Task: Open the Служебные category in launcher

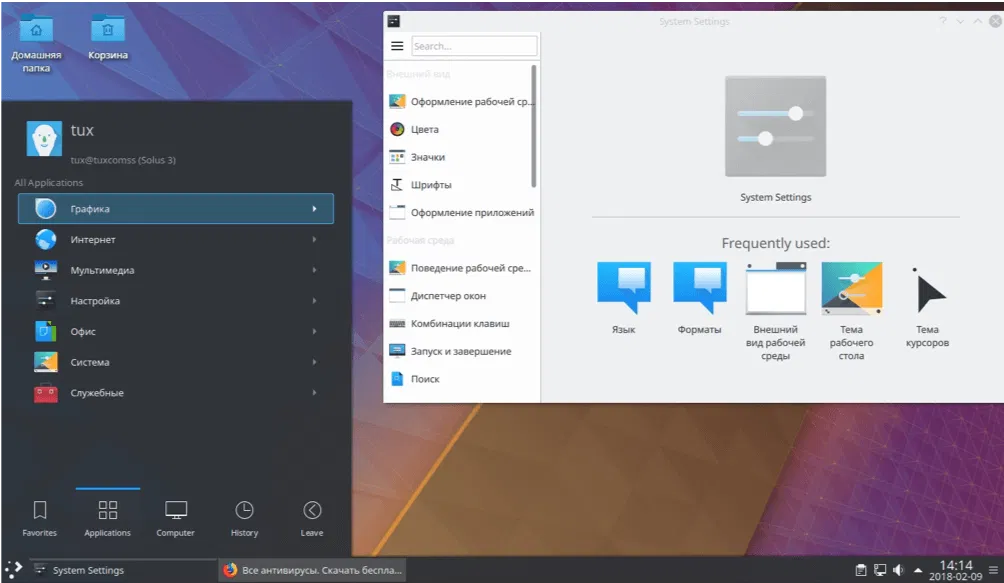Action: click(175, 393)
